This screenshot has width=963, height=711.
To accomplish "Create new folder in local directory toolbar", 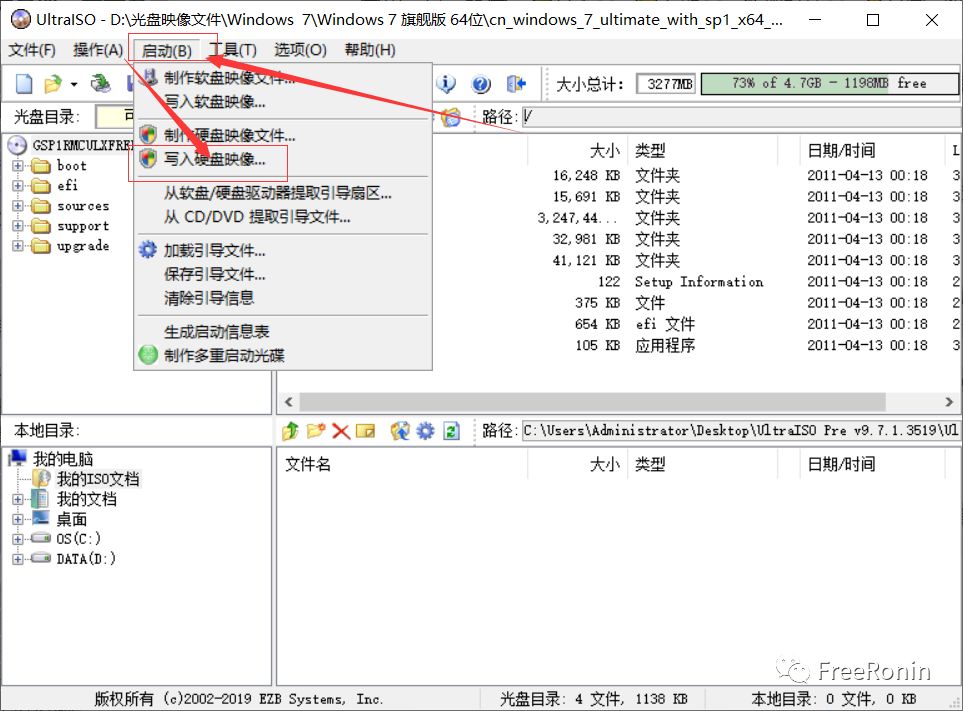I will click(x=316, y=431).
